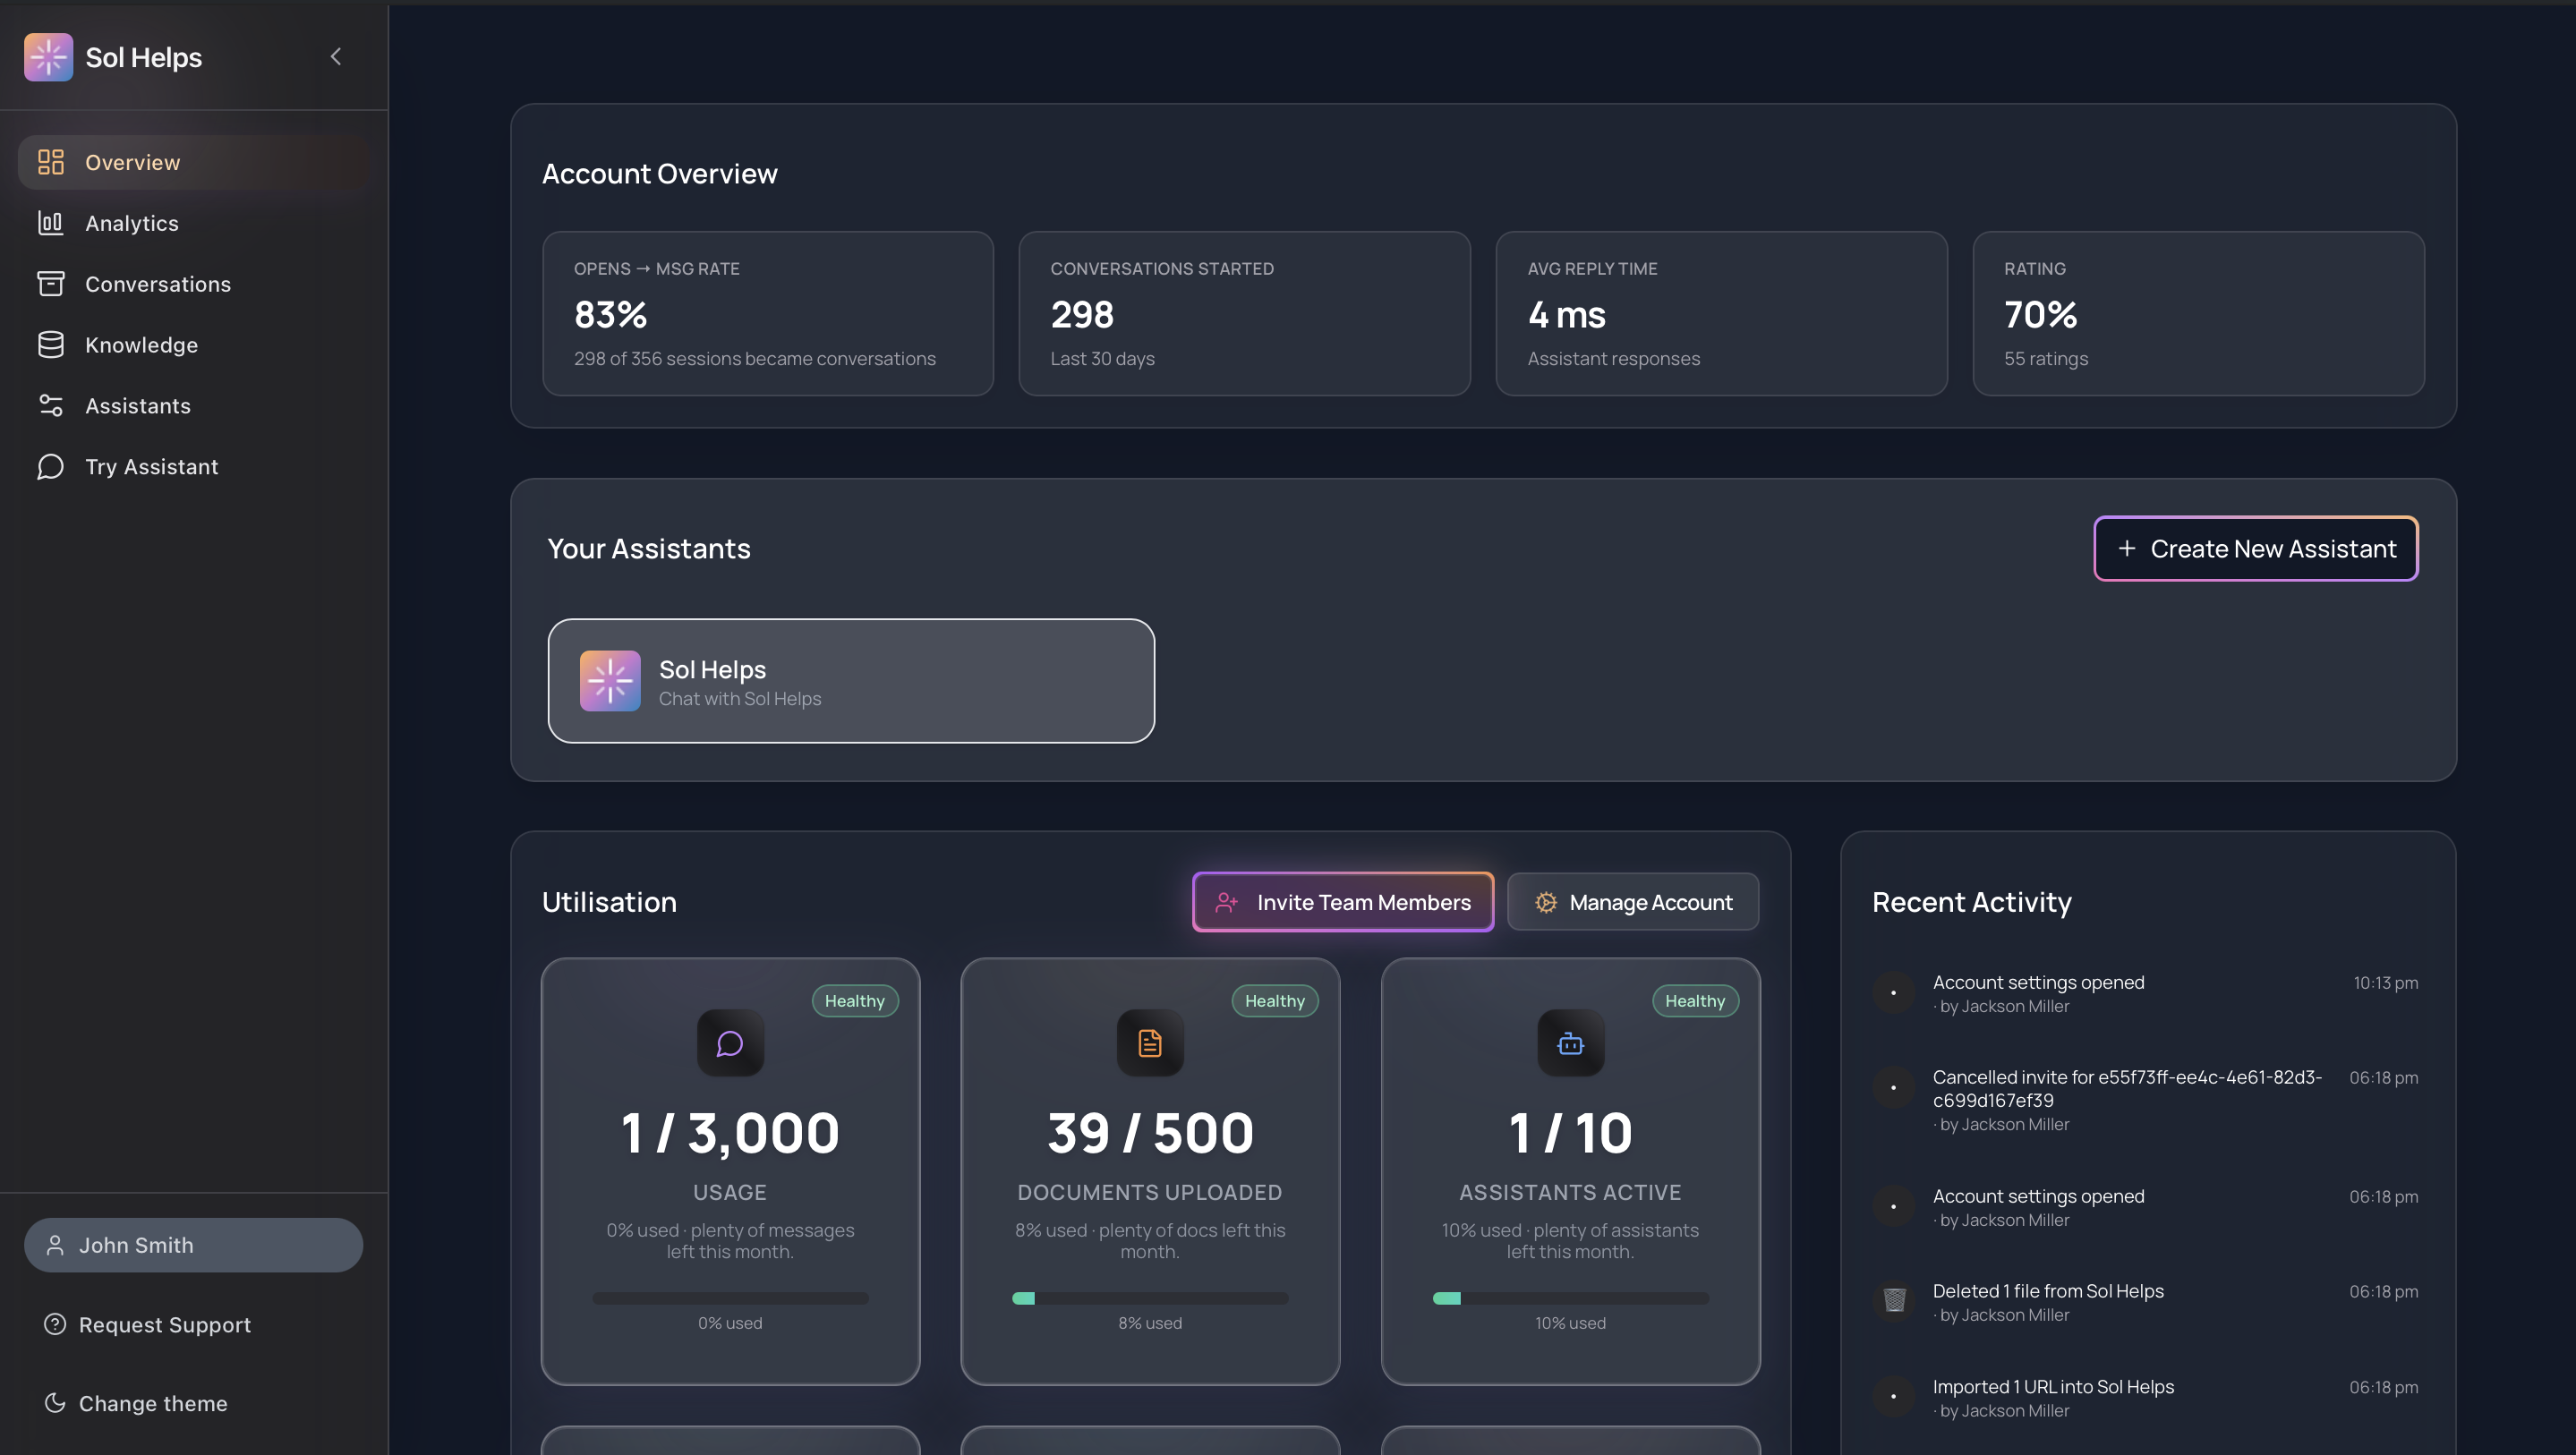Open Manage Account gear button
Screen dimensions: 2576x1455
click(1632, 902)
